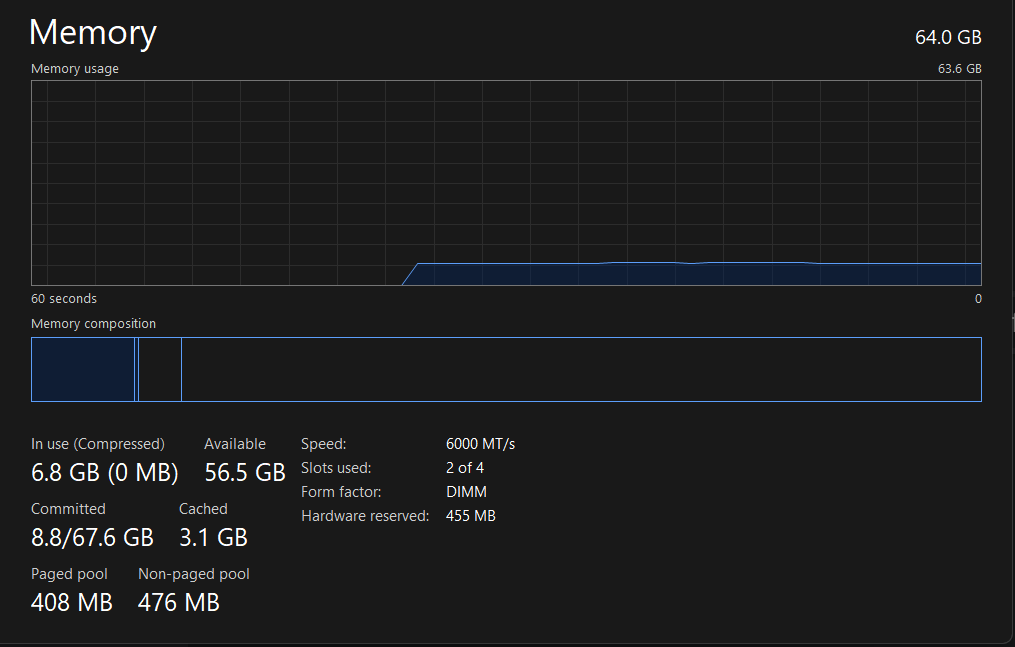Screen dimensions: 1015x647
Task: Click the DIMM form factor value
Action: (466, 492)
